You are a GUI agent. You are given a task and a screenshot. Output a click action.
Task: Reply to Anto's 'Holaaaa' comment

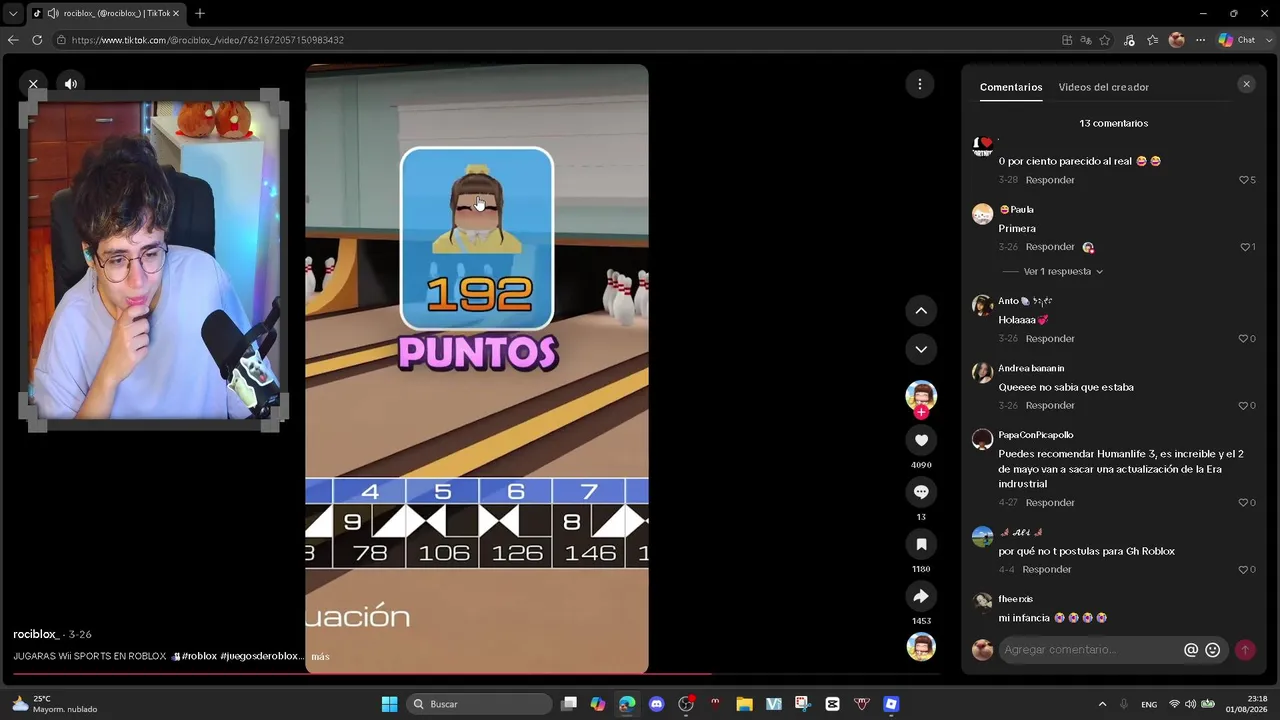1050,339
